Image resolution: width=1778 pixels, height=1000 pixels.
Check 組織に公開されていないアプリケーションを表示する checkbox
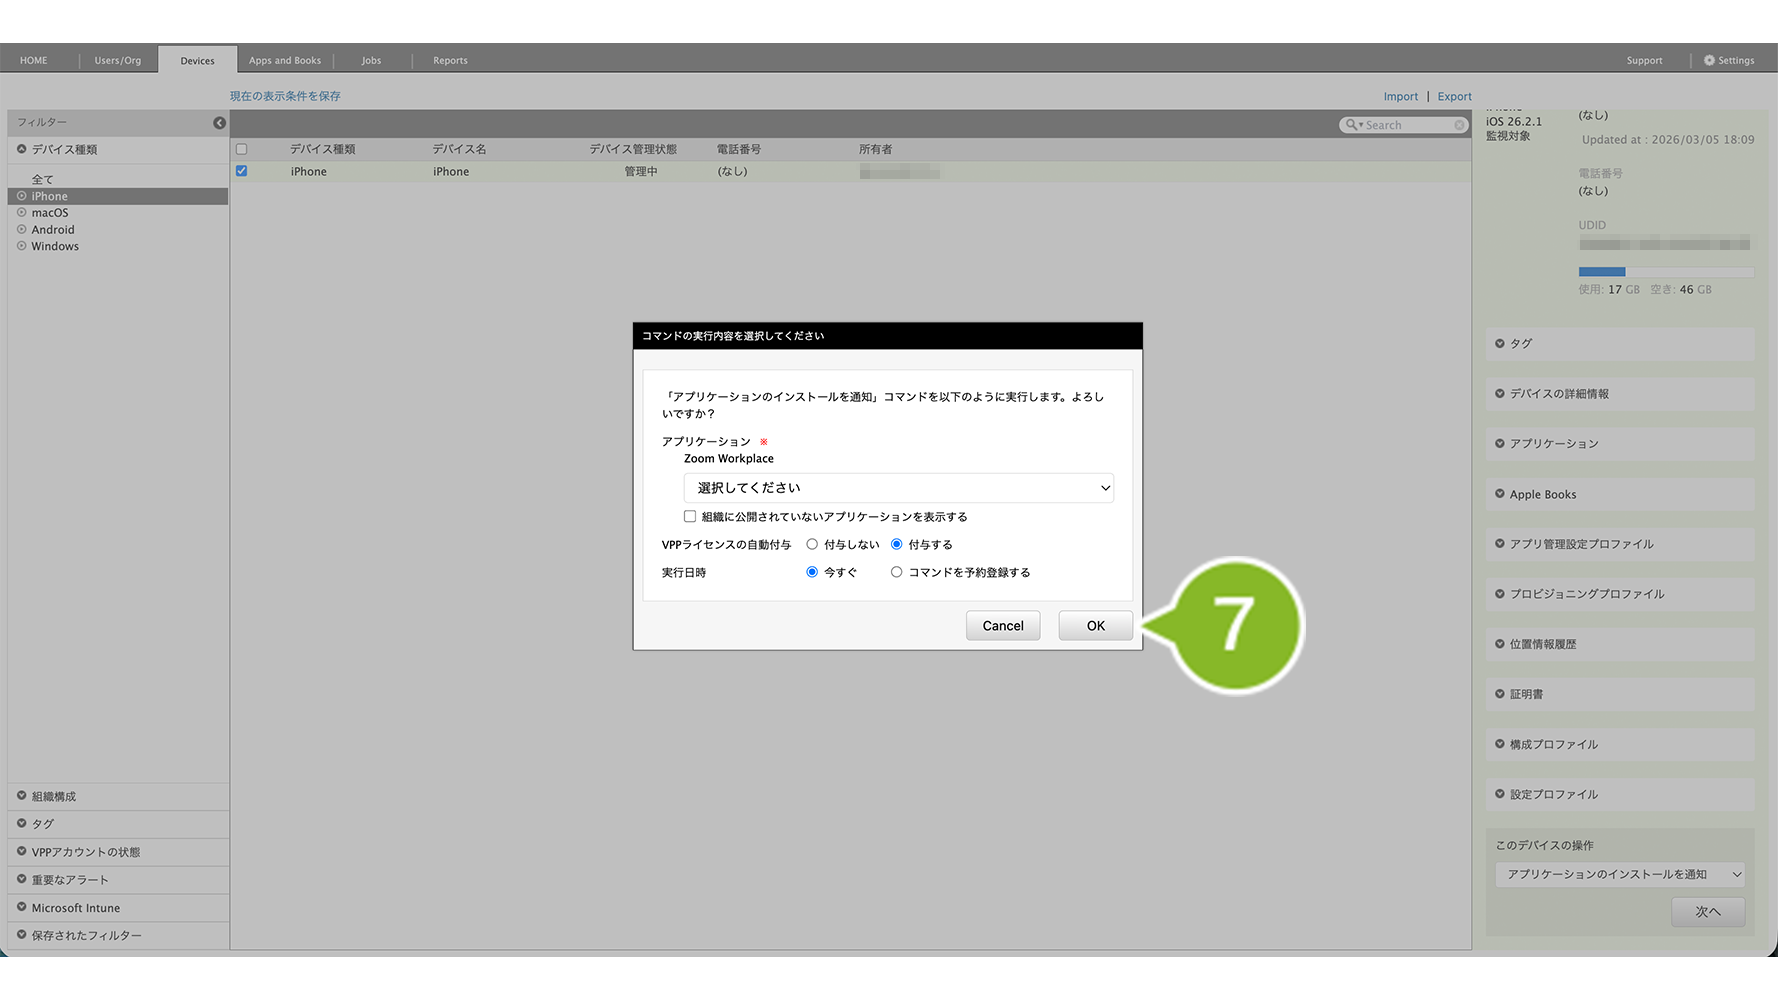(690, 517)
